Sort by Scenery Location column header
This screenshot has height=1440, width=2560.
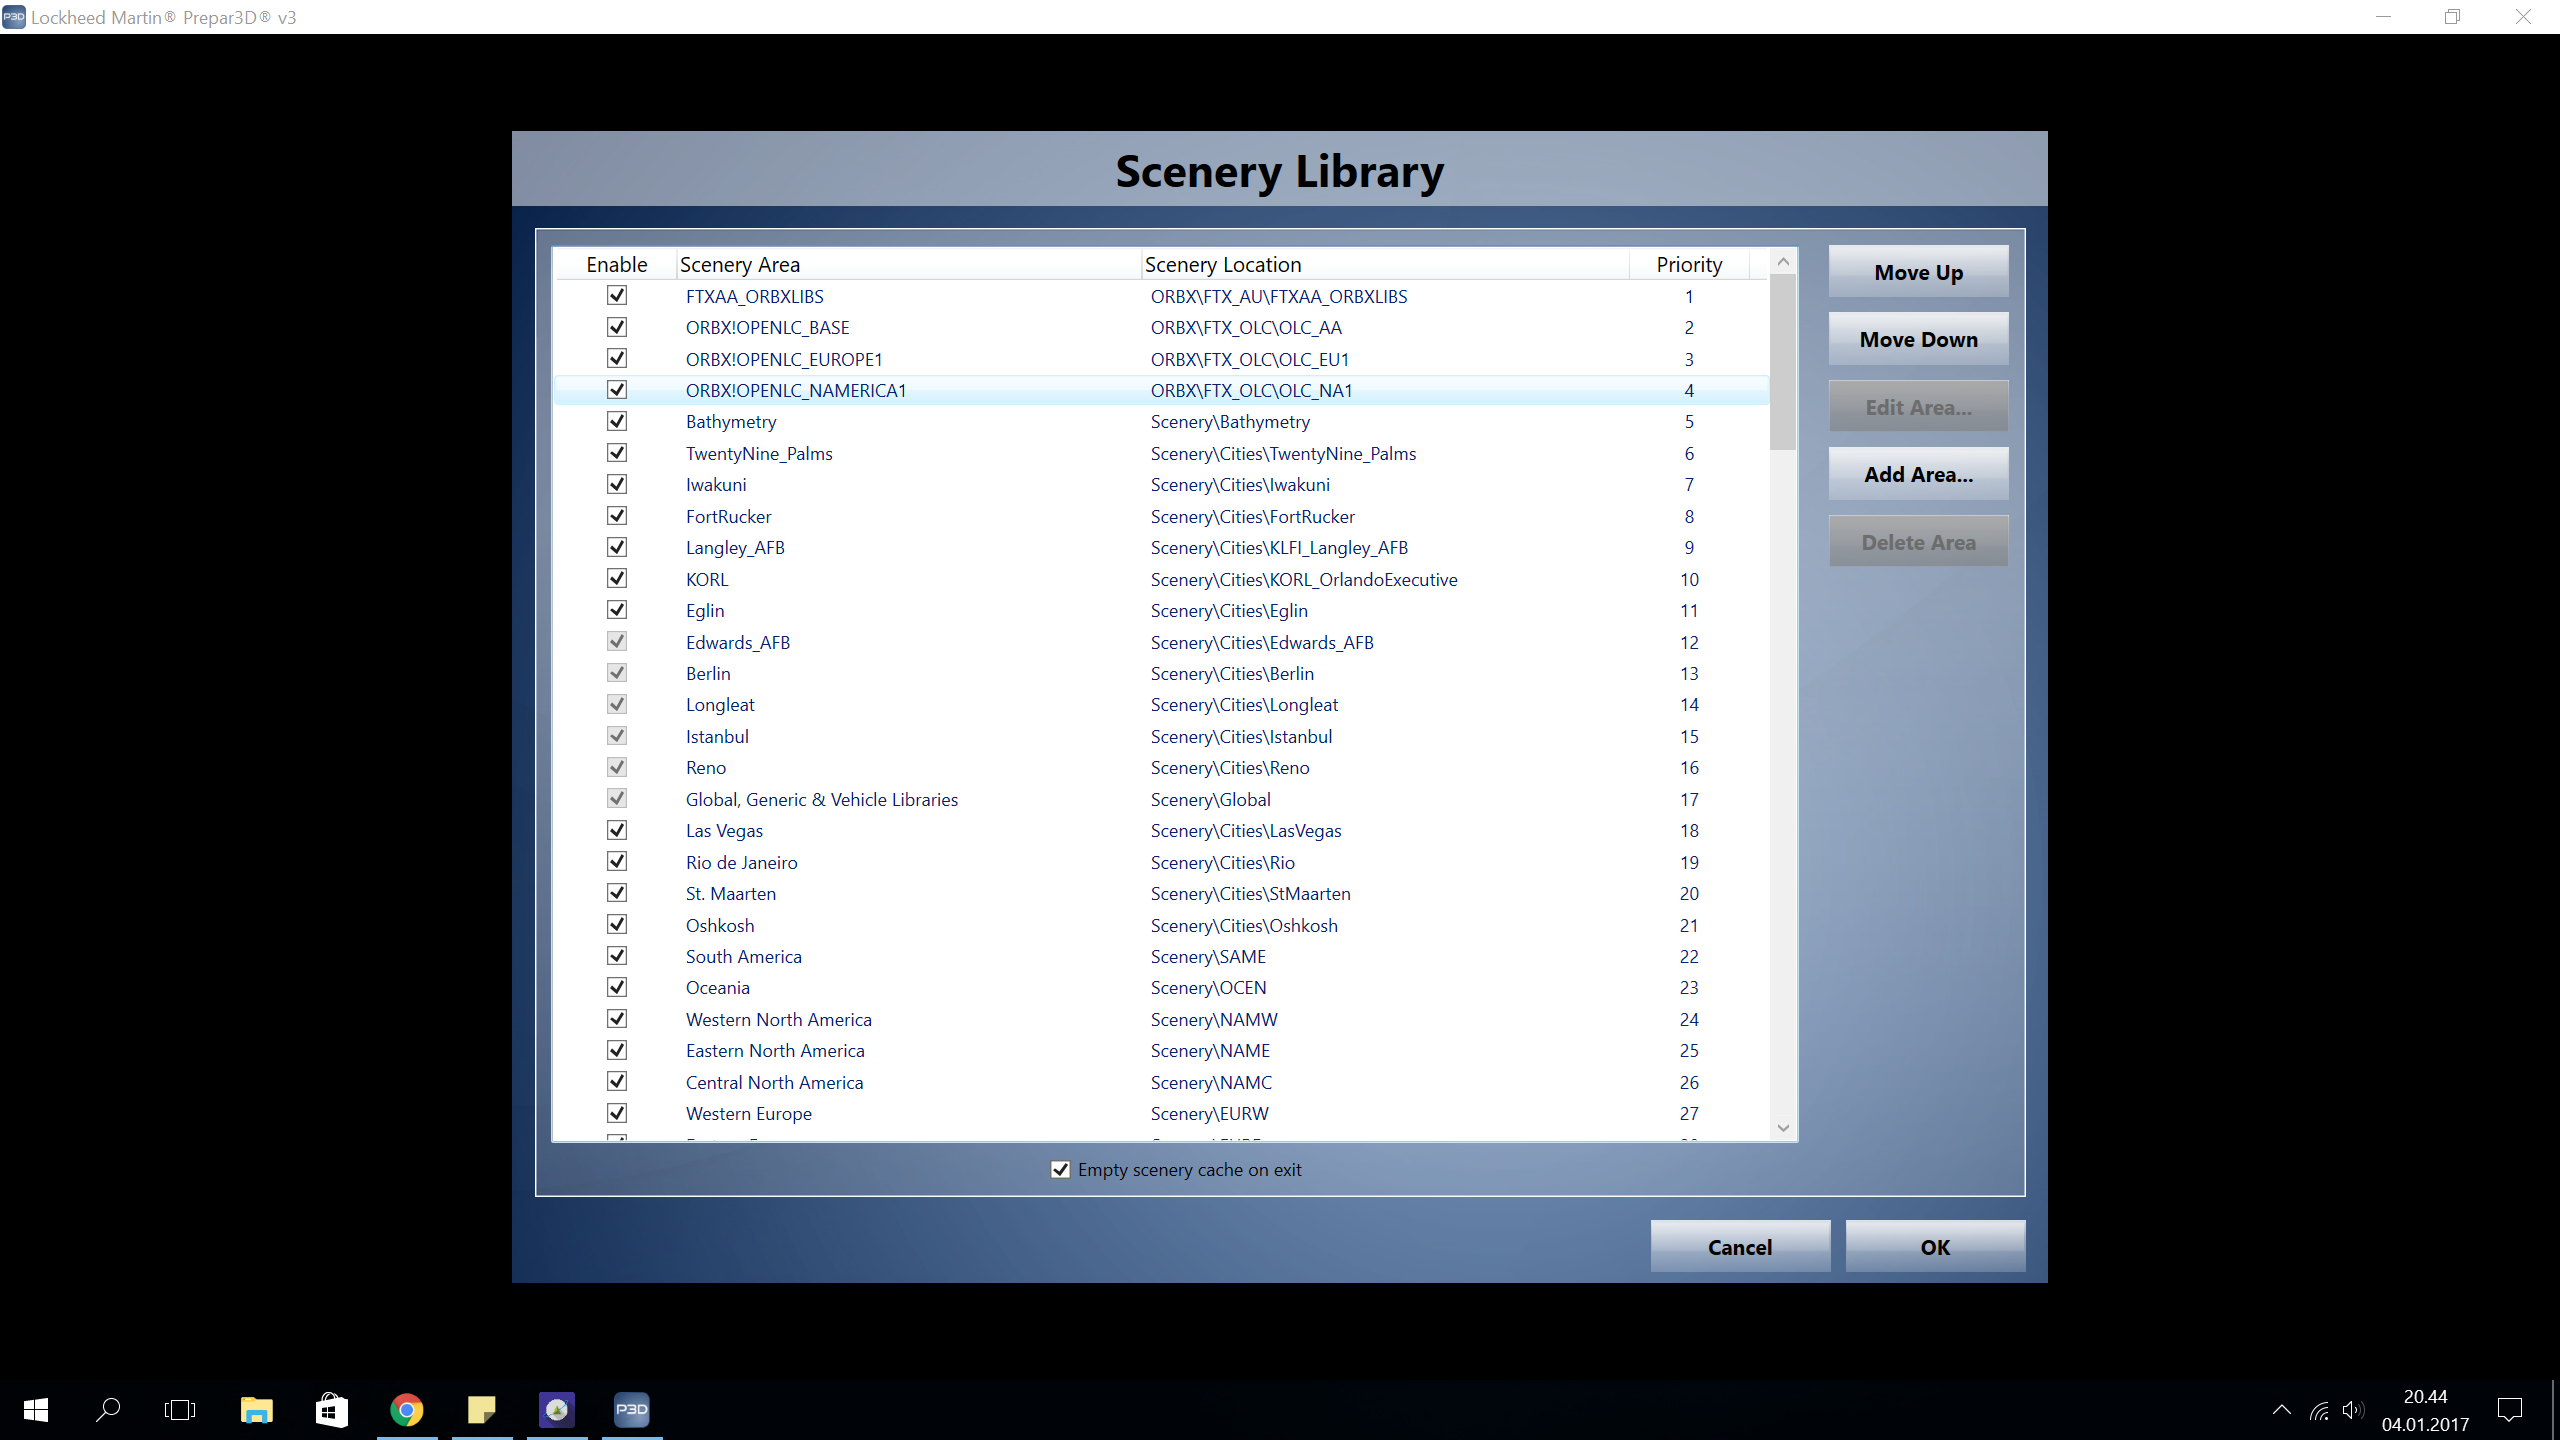click(1385, 264)
